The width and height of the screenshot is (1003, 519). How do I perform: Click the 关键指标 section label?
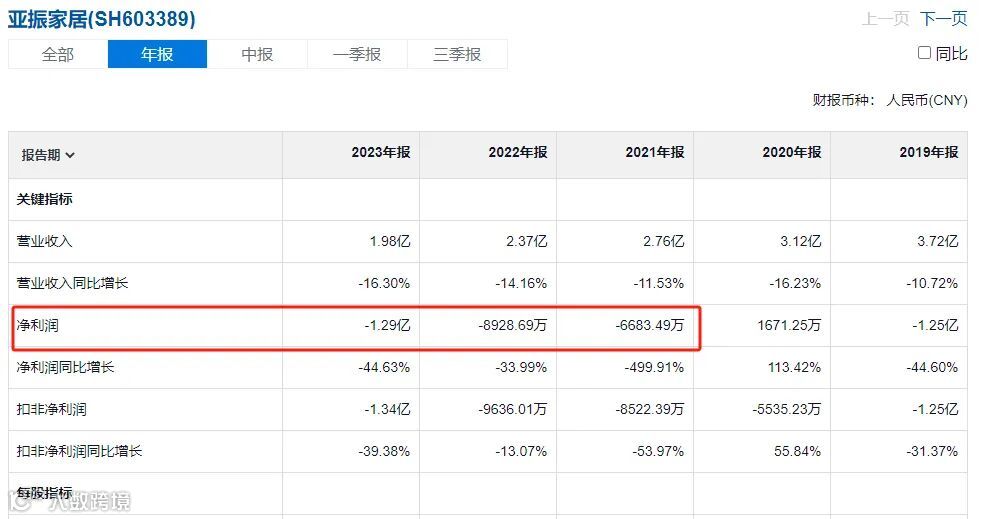click(x=44, y=199)
